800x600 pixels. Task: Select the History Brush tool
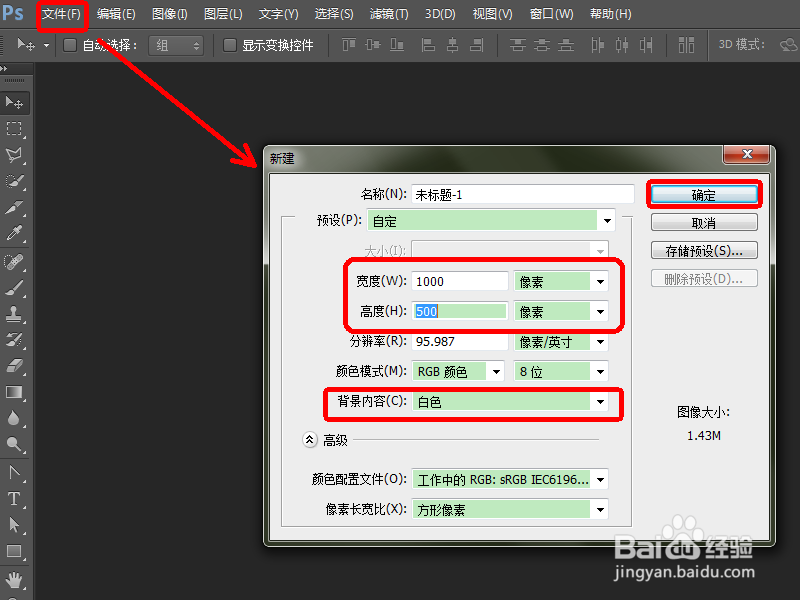(x=14, y=340)
